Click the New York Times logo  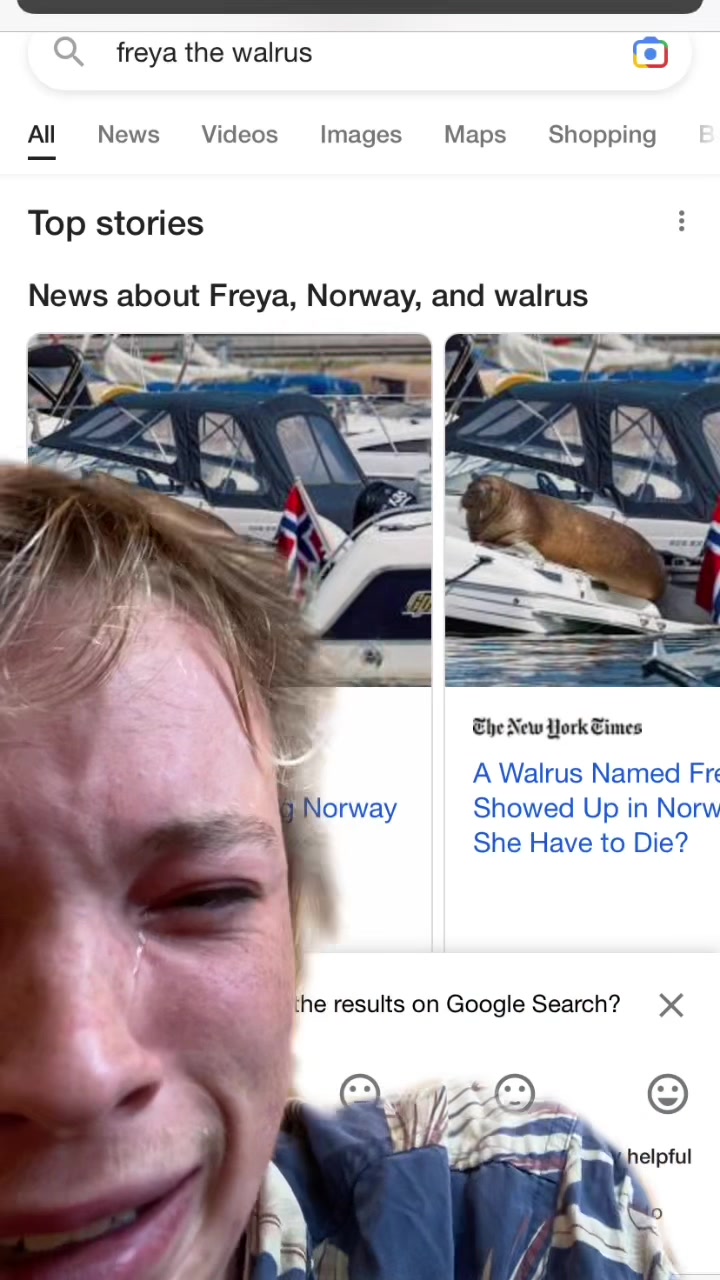(x=557, y=727)
